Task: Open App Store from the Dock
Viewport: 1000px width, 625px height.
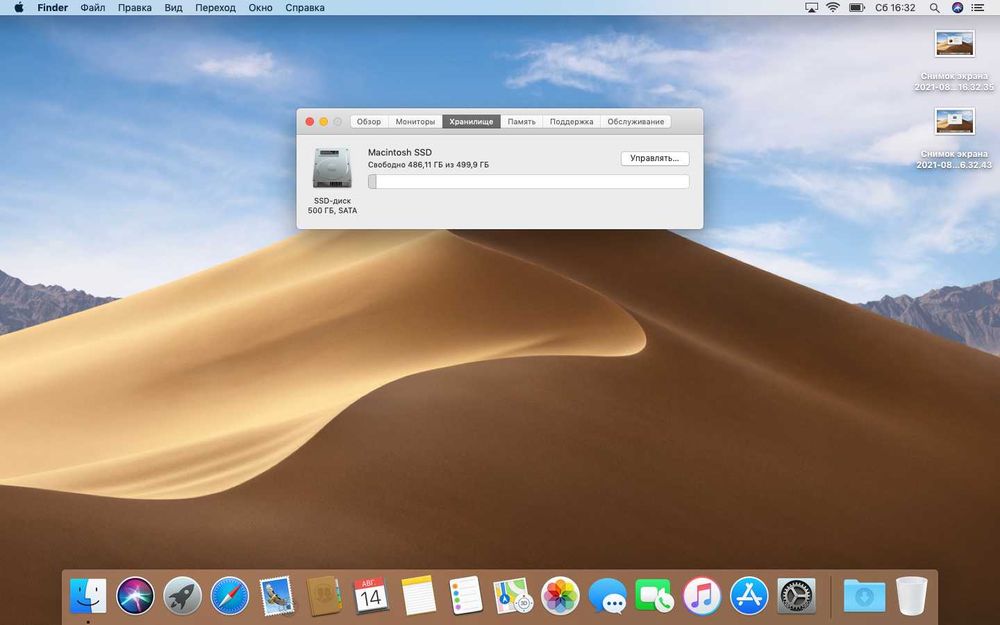Action: 749,596
